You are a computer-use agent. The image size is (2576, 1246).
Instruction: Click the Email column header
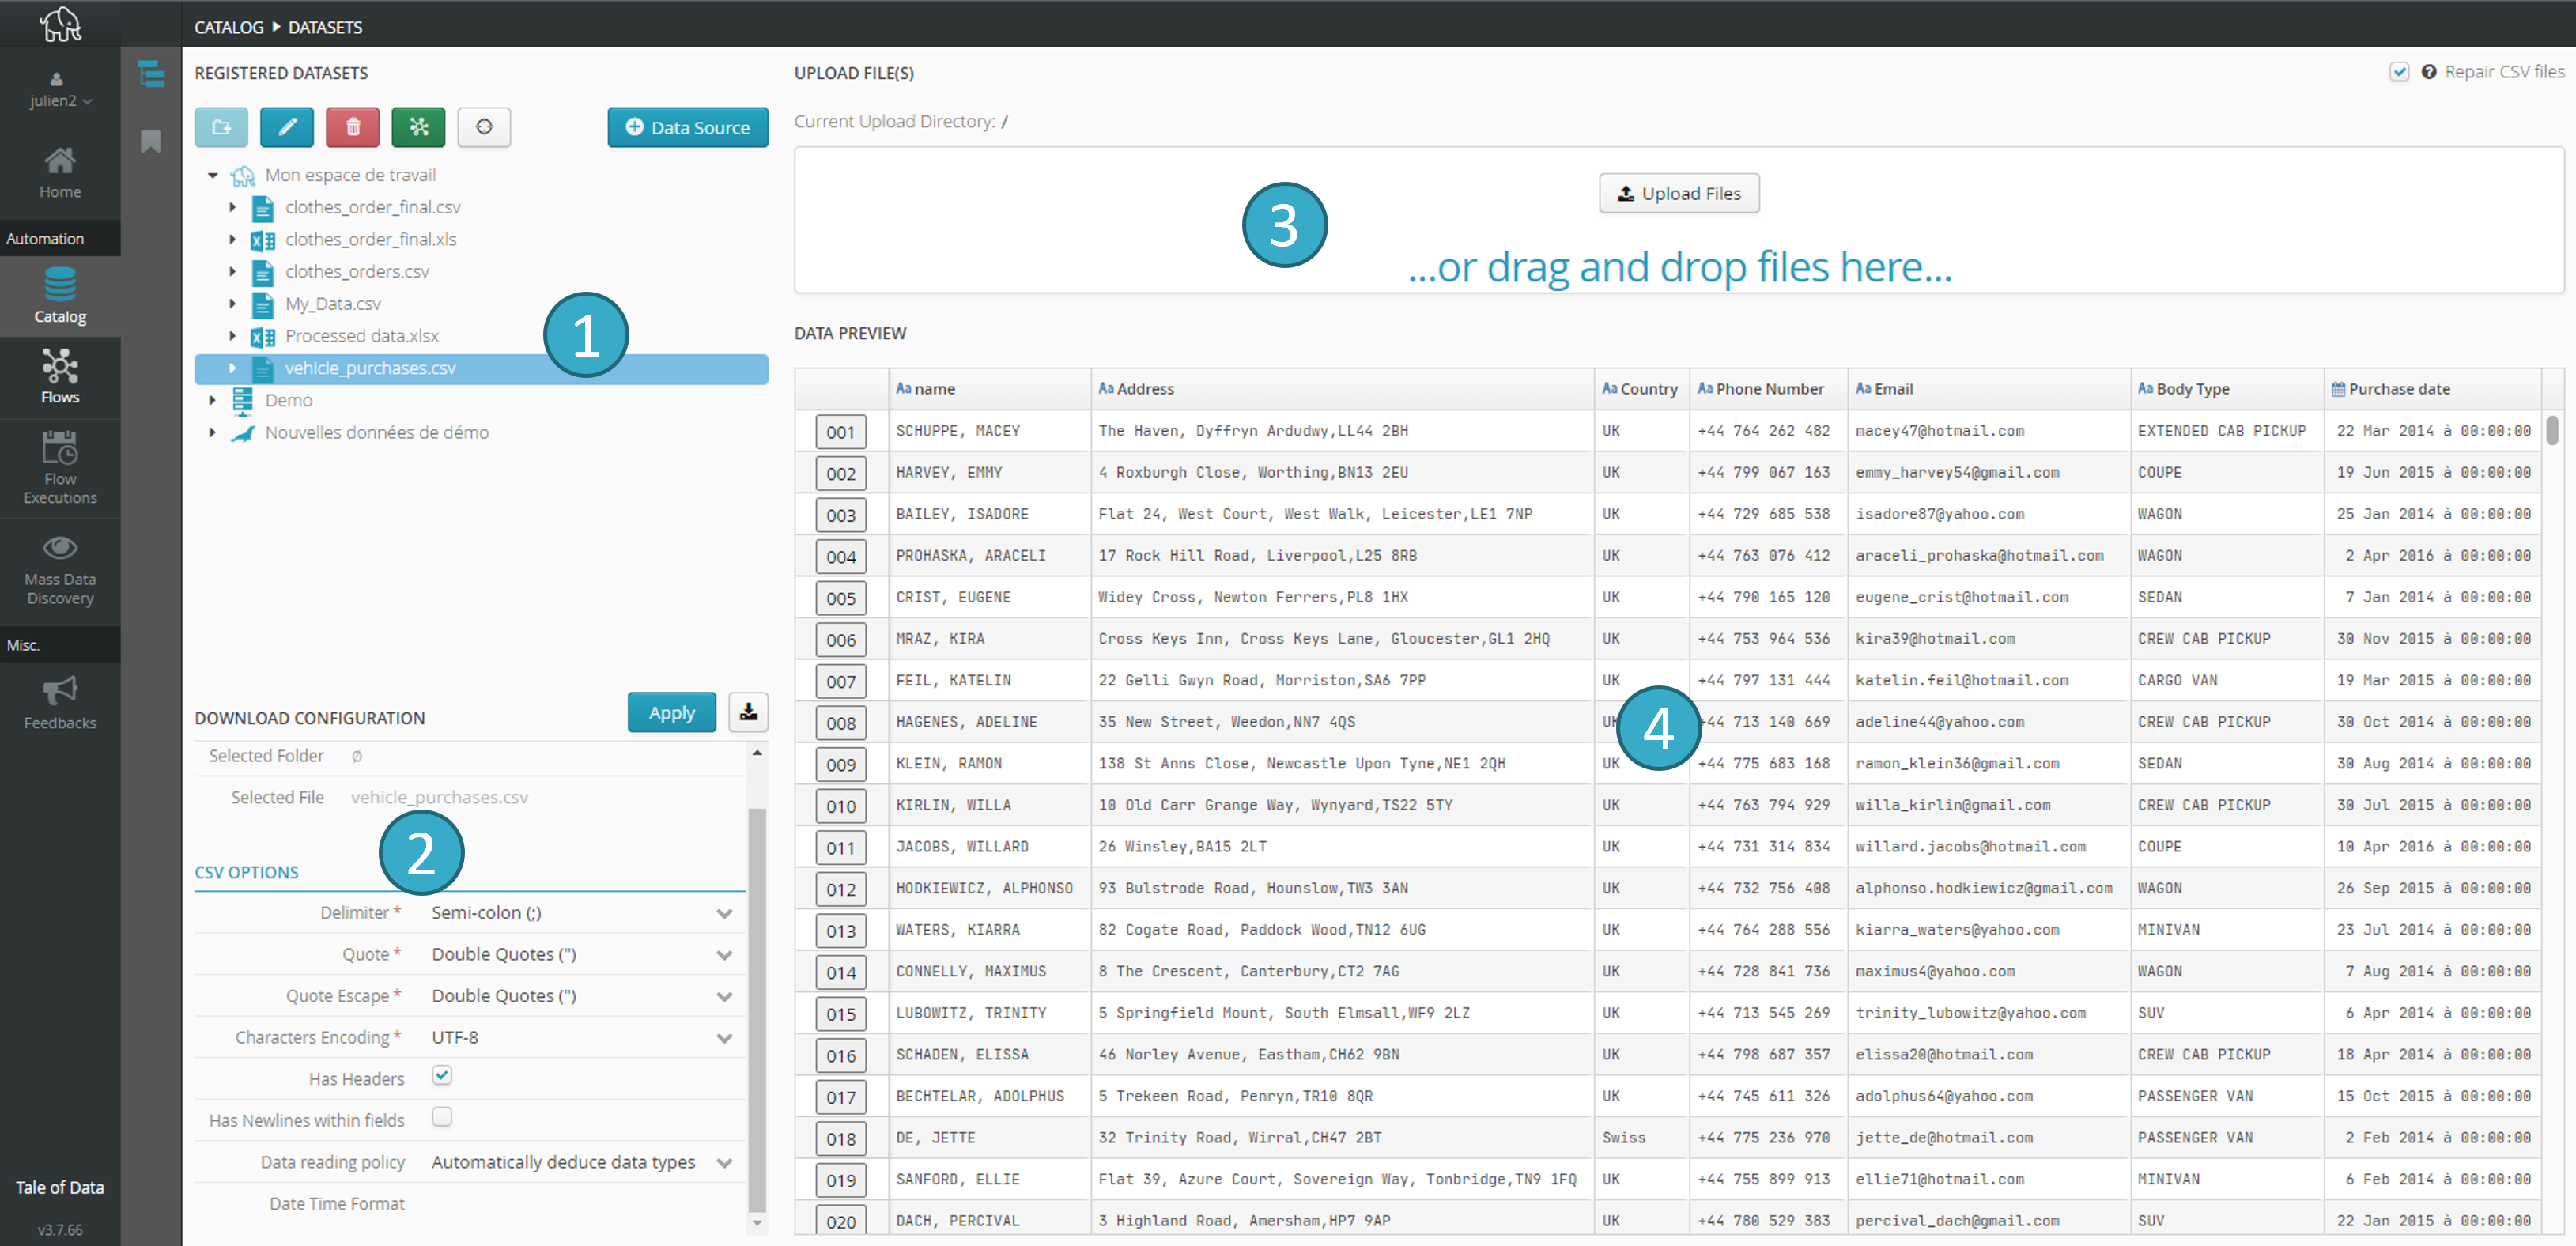click(1989, 389)
